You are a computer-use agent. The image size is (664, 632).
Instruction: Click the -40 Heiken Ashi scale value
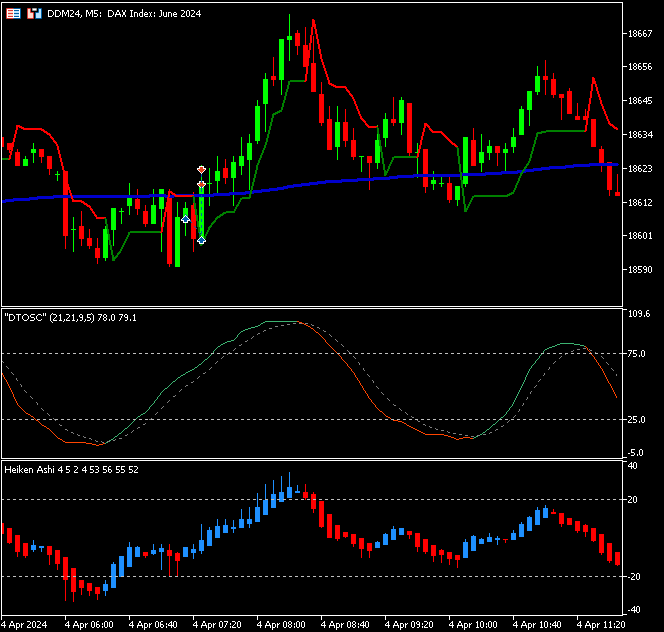634,610
